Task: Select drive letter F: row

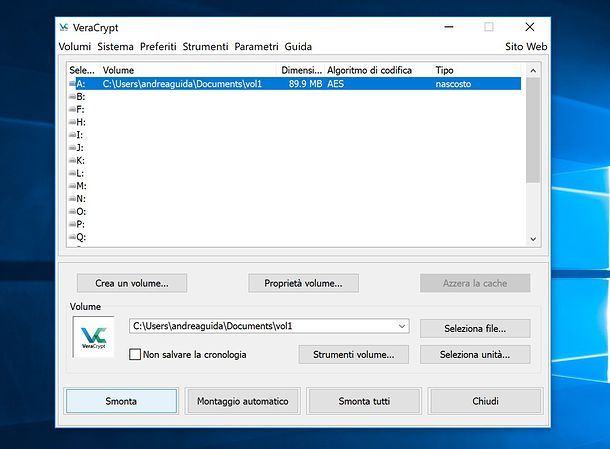Action: click(x=294, y=109)
